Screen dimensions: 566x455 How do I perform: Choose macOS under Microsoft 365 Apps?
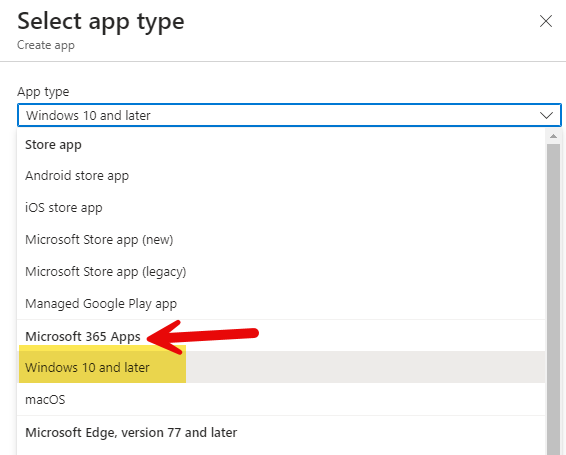tap(281, 399)
